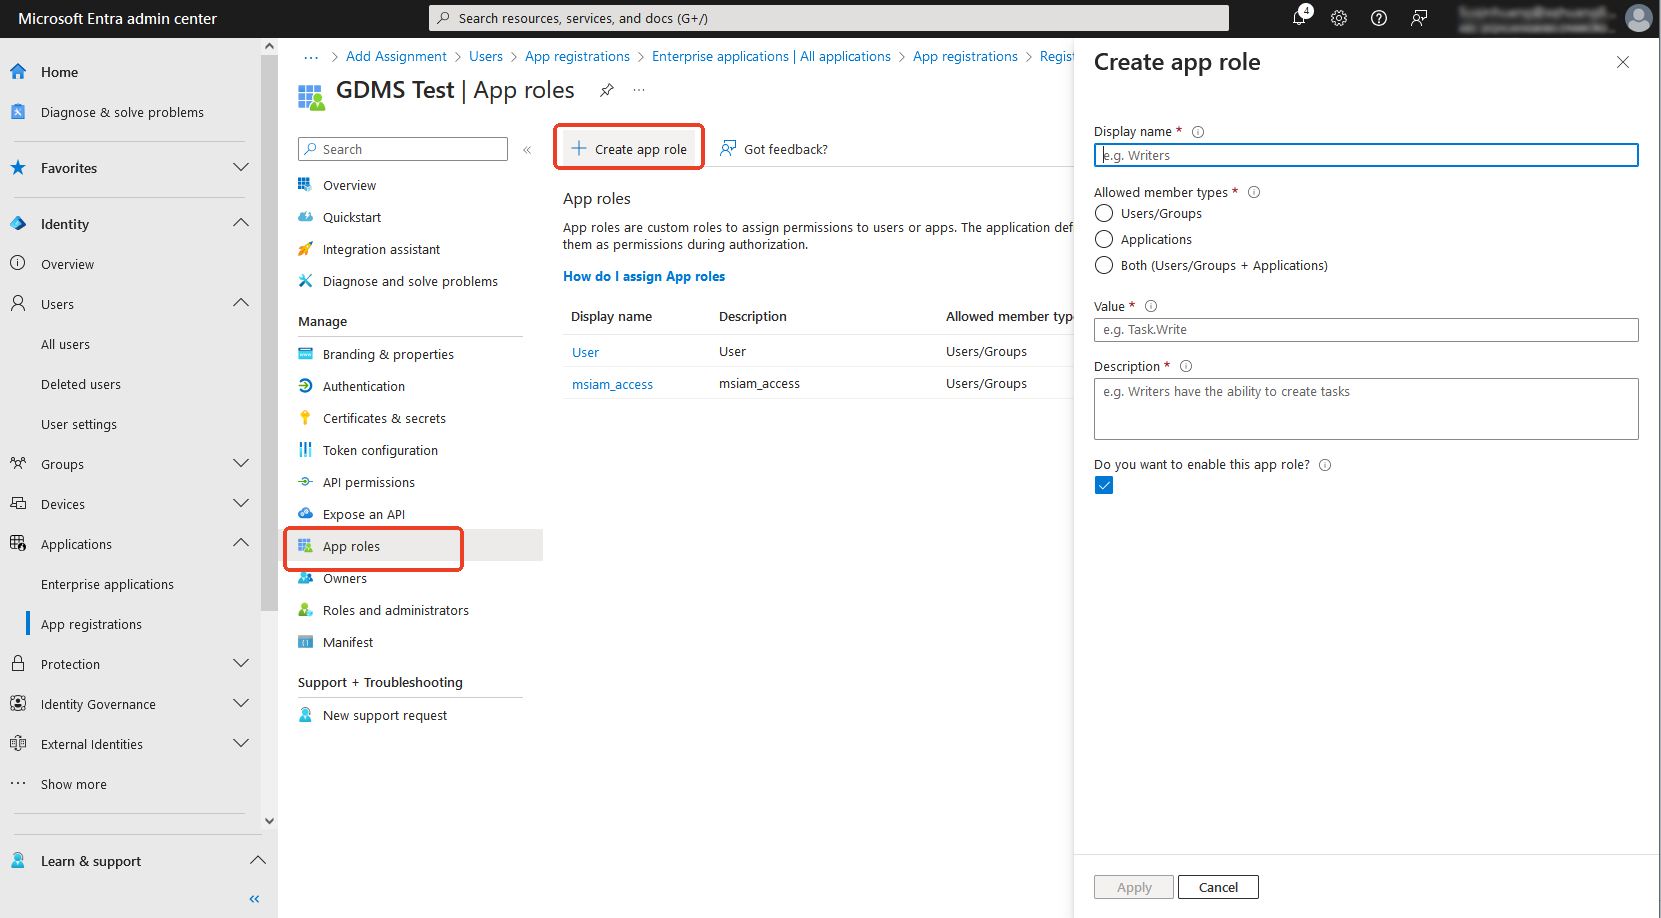Screen dimensions: 1661x918
Task: Open the User app role link
Action: coord(585,352)
